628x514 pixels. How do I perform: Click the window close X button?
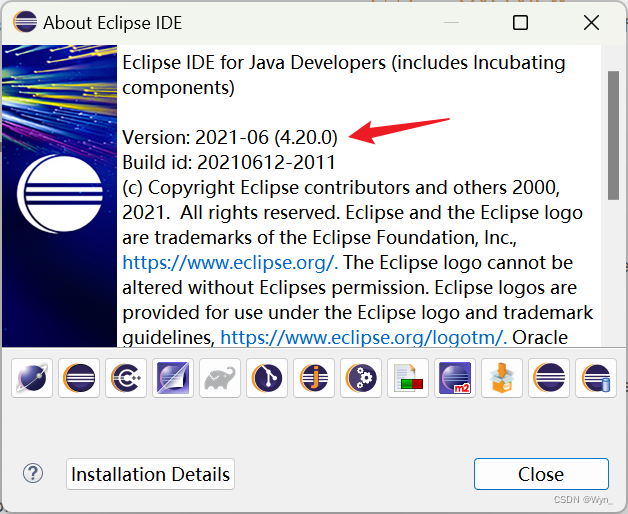591,22
